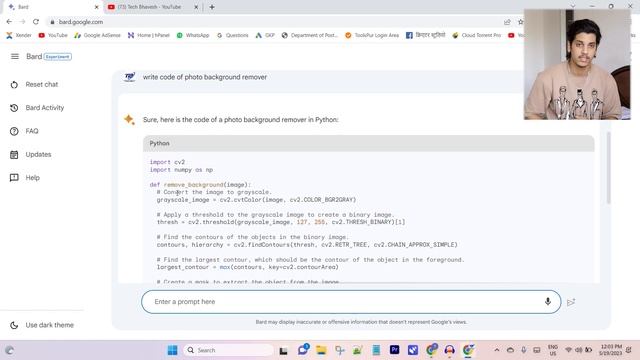Viewport: 640px width, 360px height.
Task: Open the Updates section
Action: 31,154
